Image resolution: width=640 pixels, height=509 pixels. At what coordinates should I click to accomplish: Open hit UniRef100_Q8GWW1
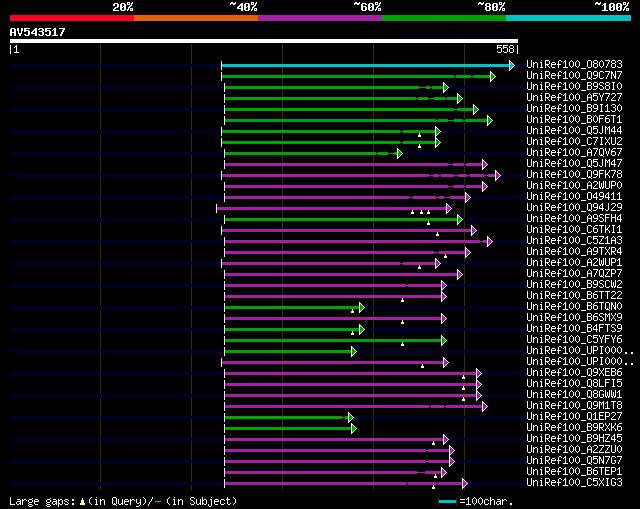pyautogui.click(x=574, y=395)
